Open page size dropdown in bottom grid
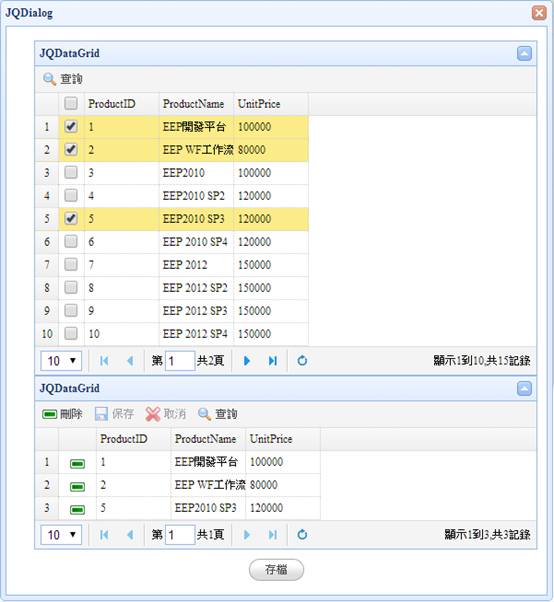554x602 pixels. point(61,534)
